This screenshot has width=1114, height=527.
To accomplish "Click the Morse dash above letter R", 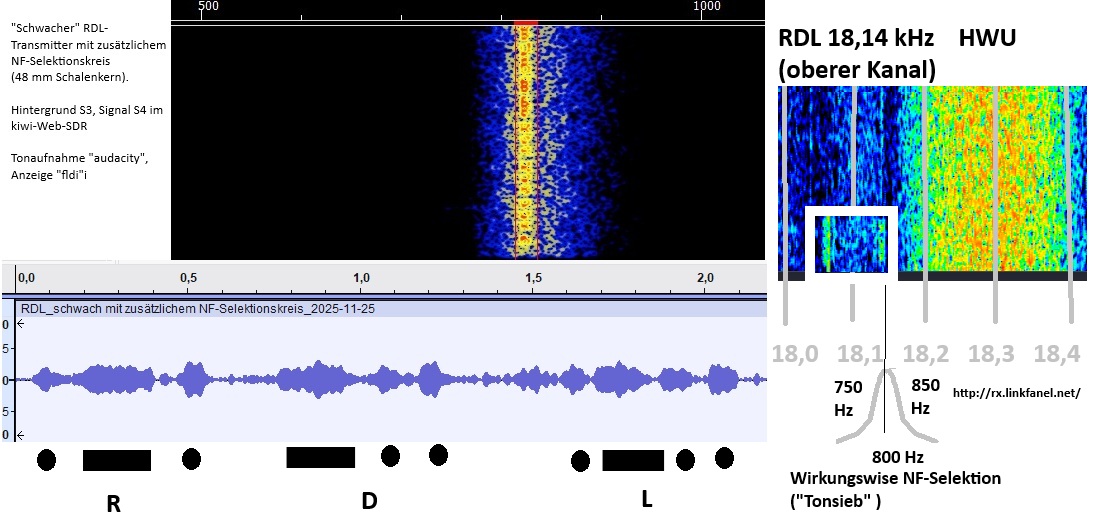I will pos(116,460).
